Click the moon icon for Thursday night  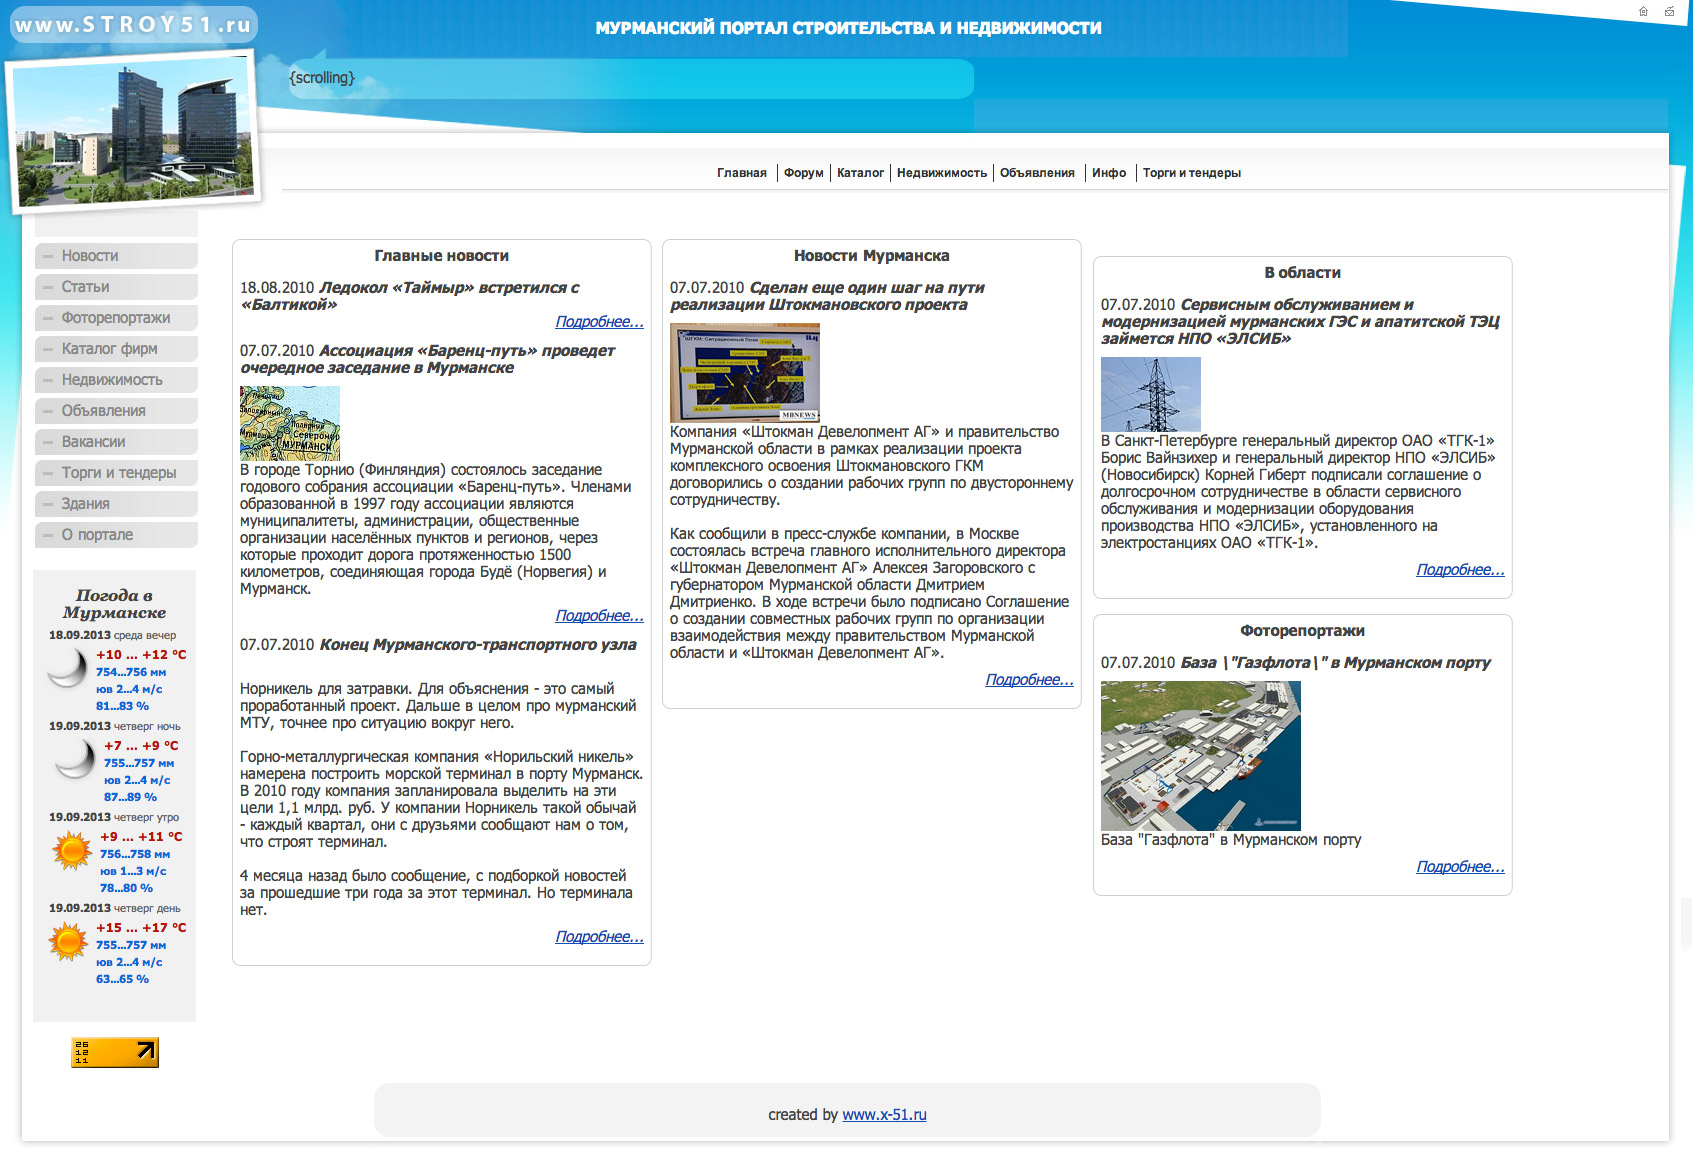pos(74,760)
